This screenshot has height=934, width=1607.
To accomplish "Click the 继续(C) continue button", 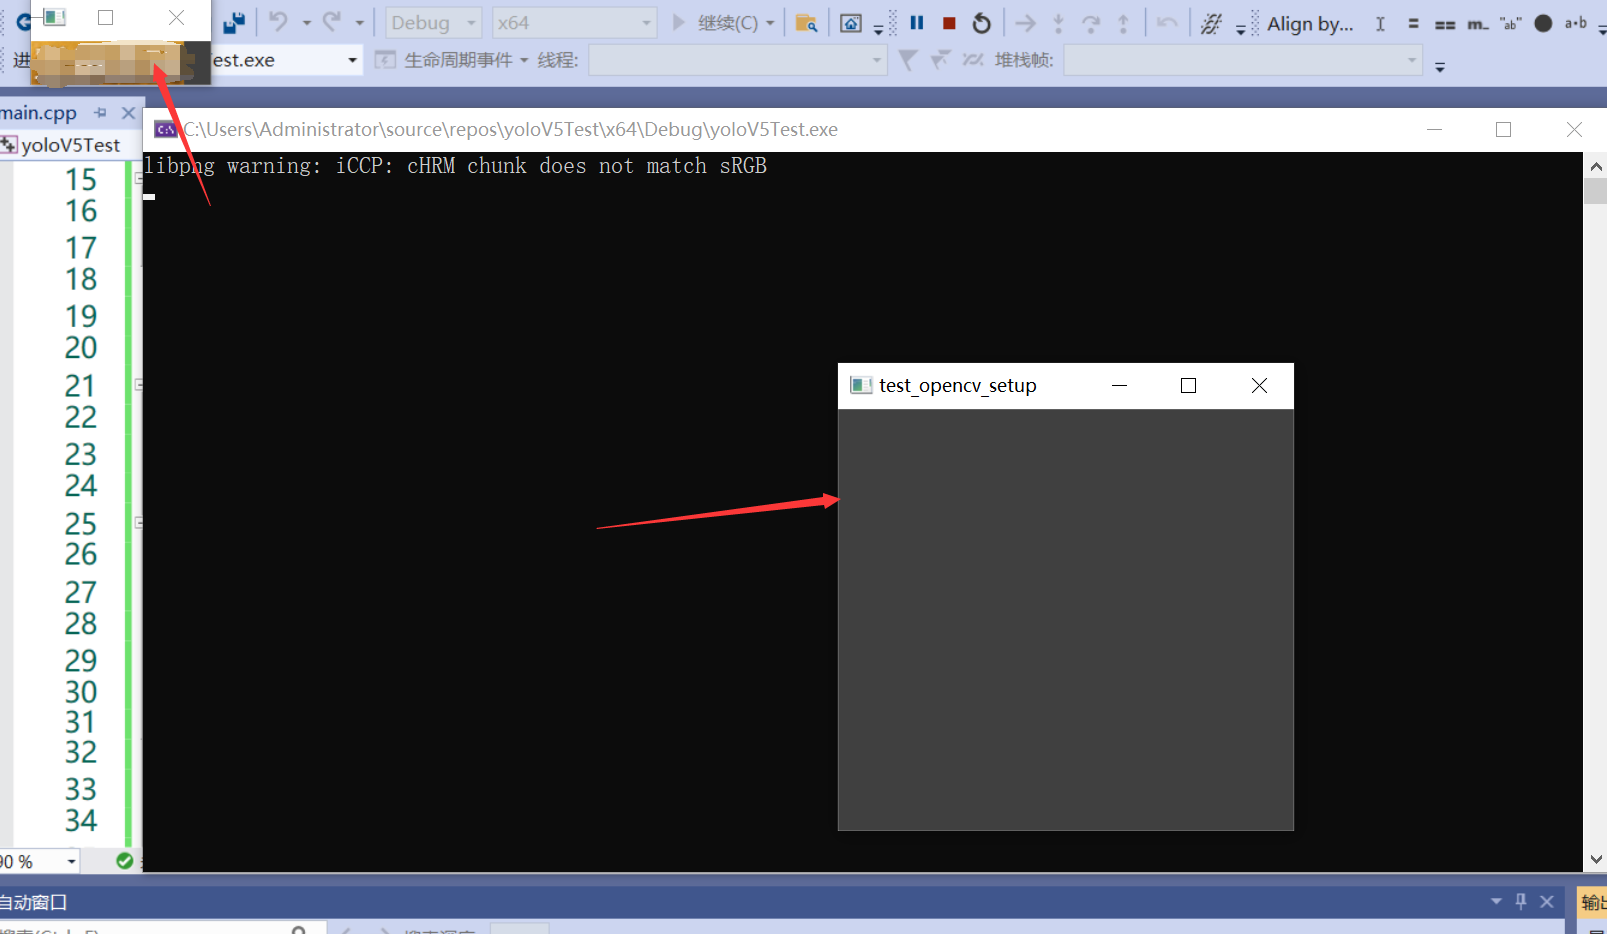I will pos(716,22).
